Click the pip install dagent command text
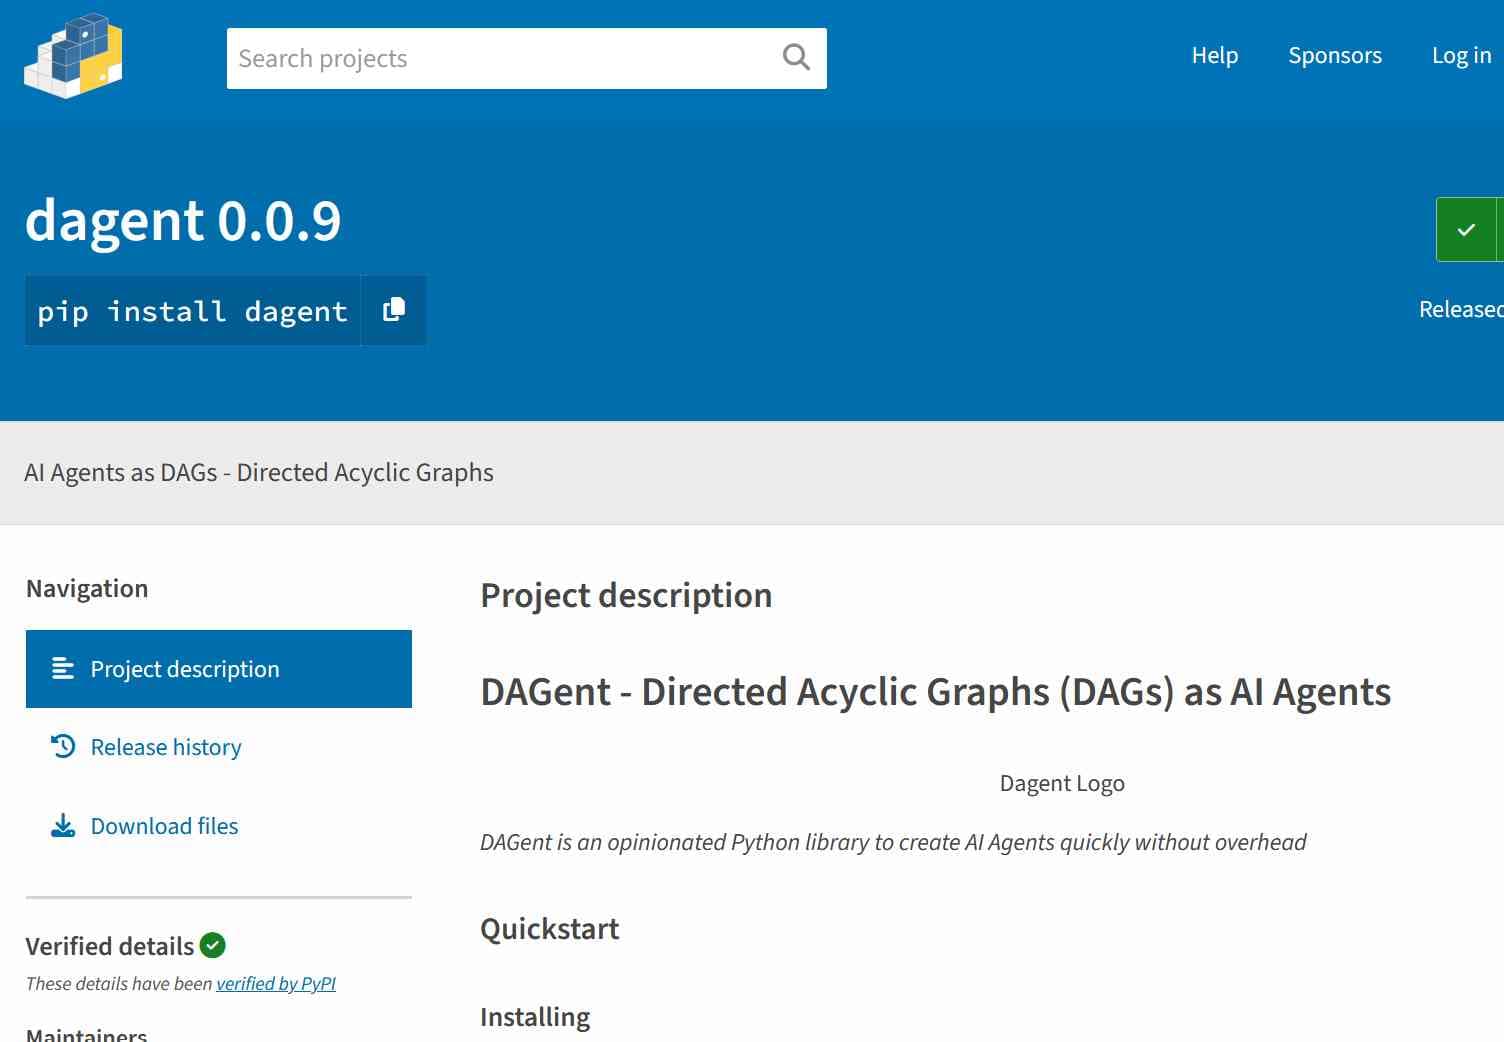This screenshot has width=1504, height=1042. (x=192, y=311)
